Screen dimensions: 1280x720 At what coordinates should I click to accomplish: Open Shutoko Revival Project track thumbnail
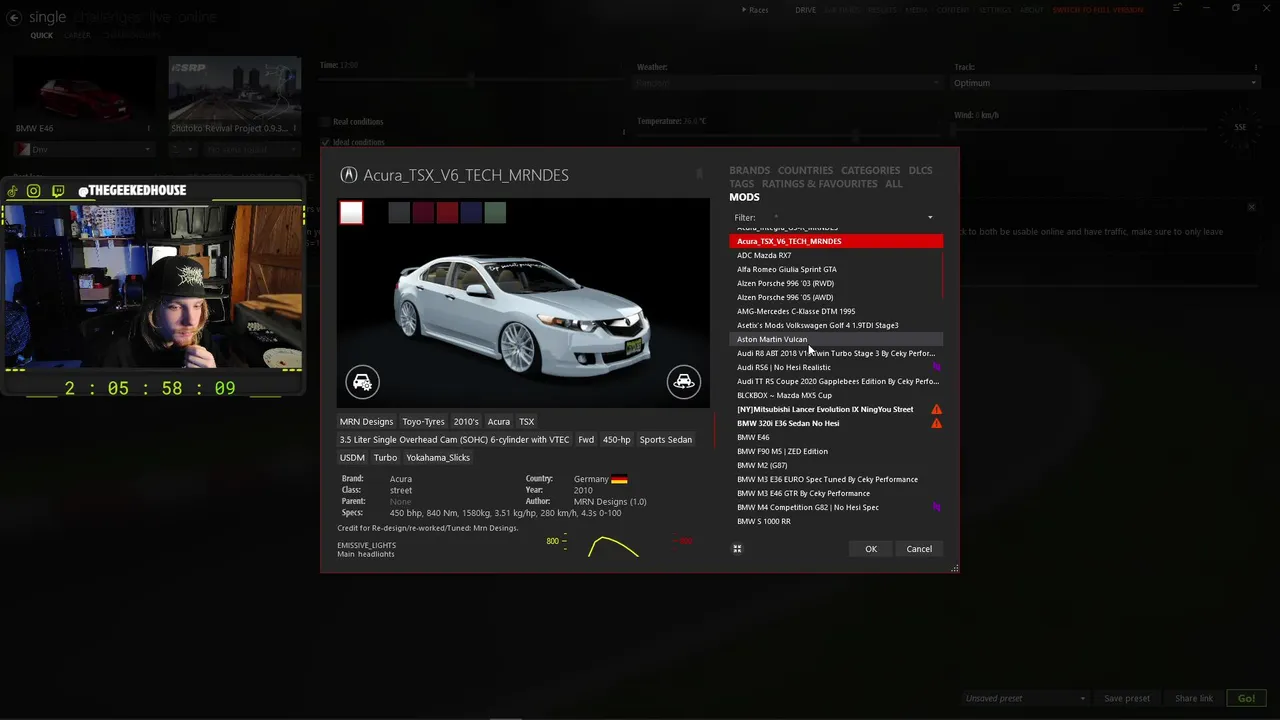[x=235, y=94]
